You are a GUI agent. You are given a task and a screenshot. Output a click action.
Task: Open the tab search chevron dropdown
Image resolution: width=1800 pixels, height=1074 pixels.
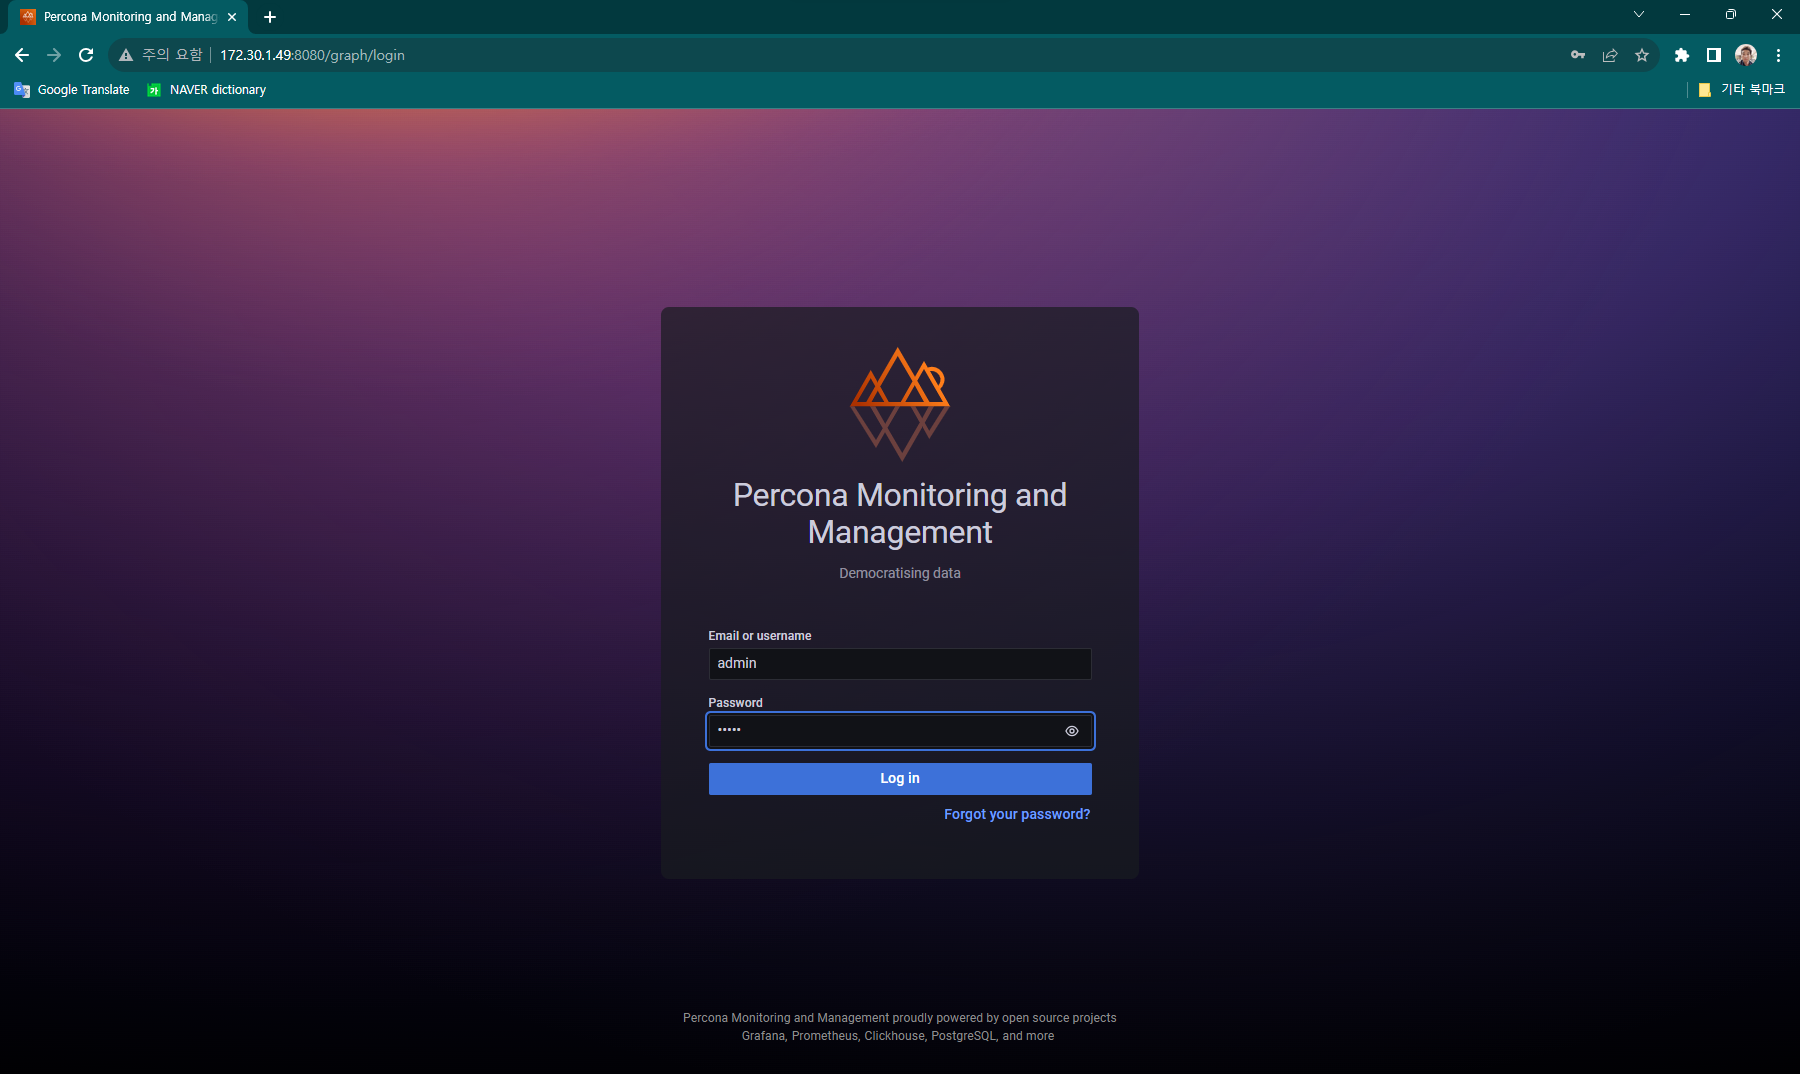tap(1639, 14)
